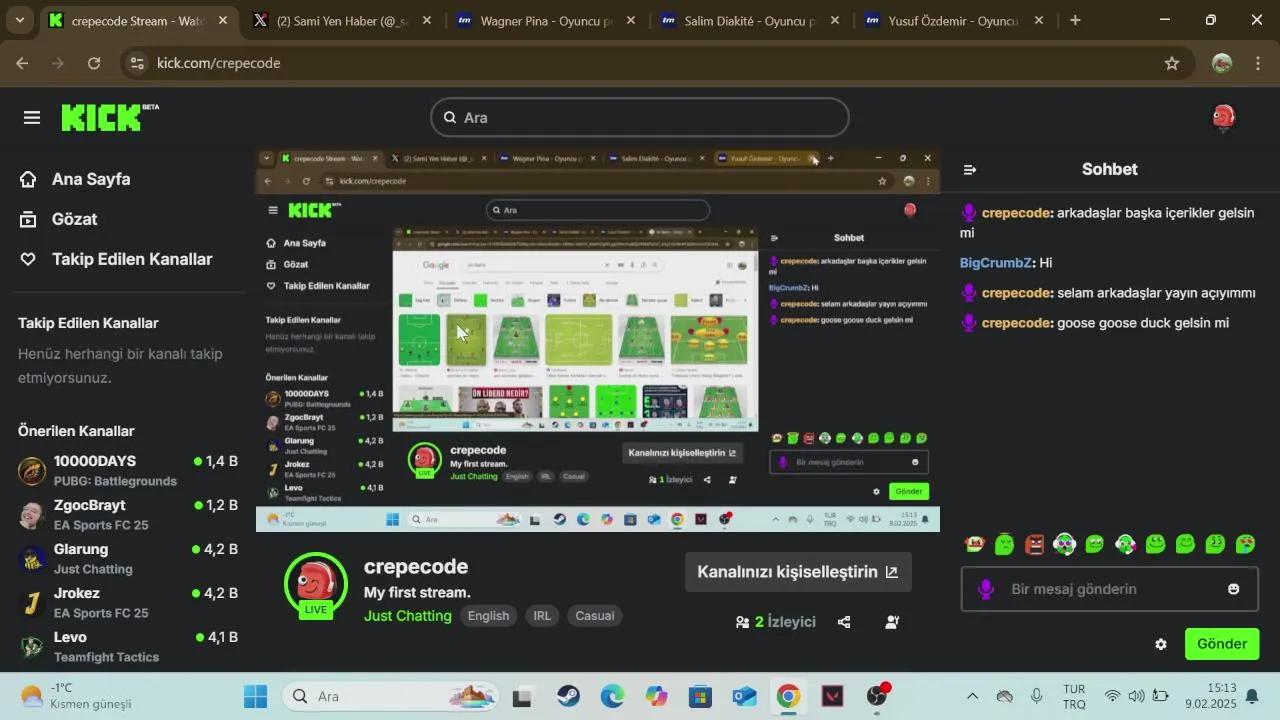This screenshot has width=1280, height=720.
Task: Bookmark this page with the star
Action: click(1172, 63)
